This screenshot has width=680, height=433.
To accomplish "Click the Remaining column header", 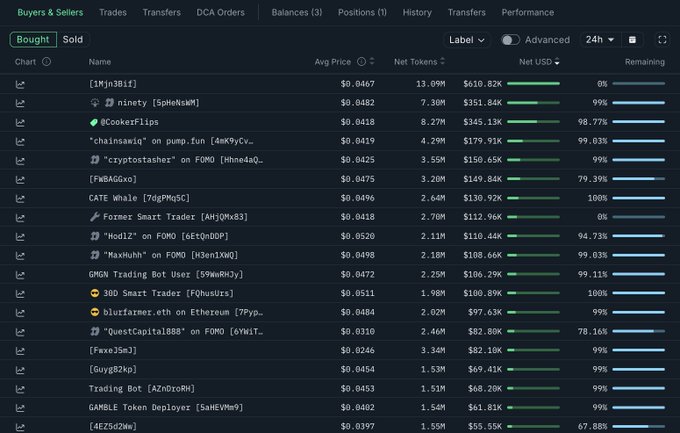I will (644, 62).
